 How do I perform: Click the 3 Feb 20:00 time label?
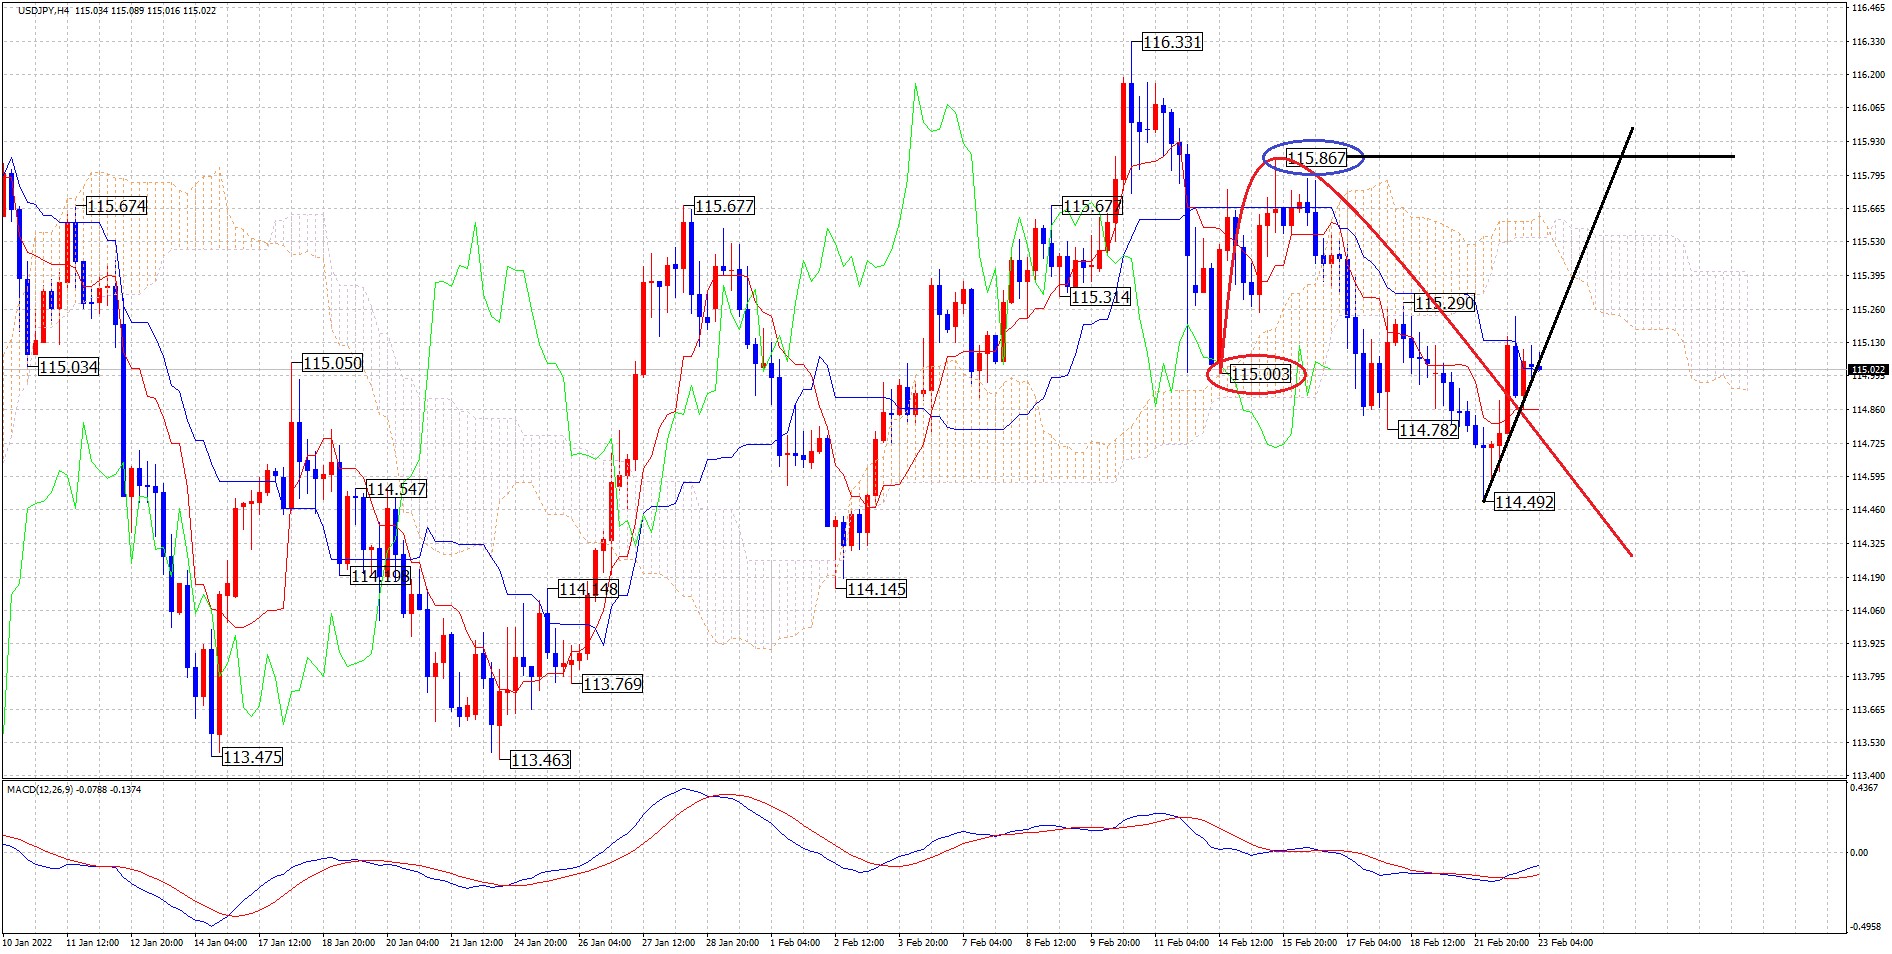tap(923, 943)
